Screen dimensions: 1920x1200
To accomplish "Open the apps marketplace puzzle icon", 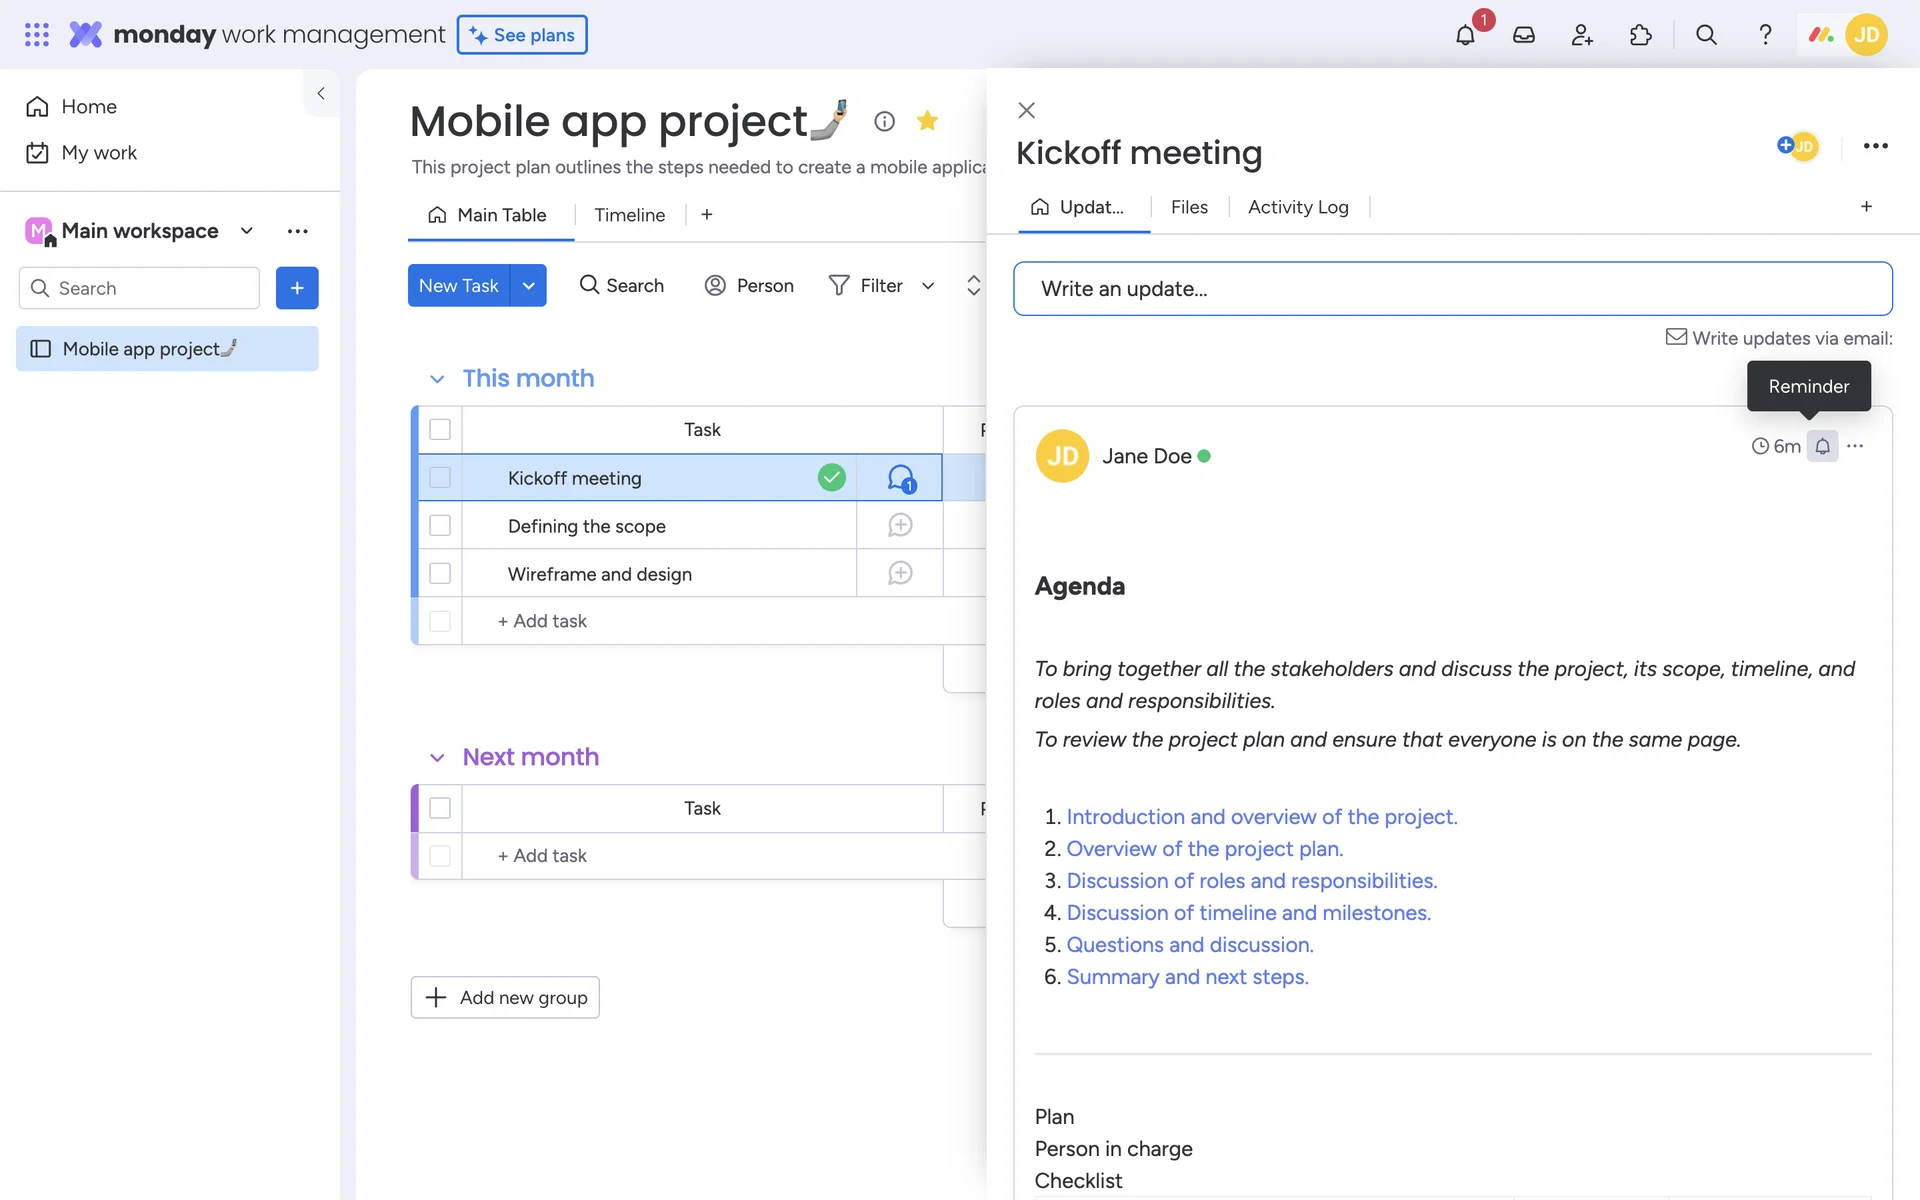I will [x=1640, y=35].
